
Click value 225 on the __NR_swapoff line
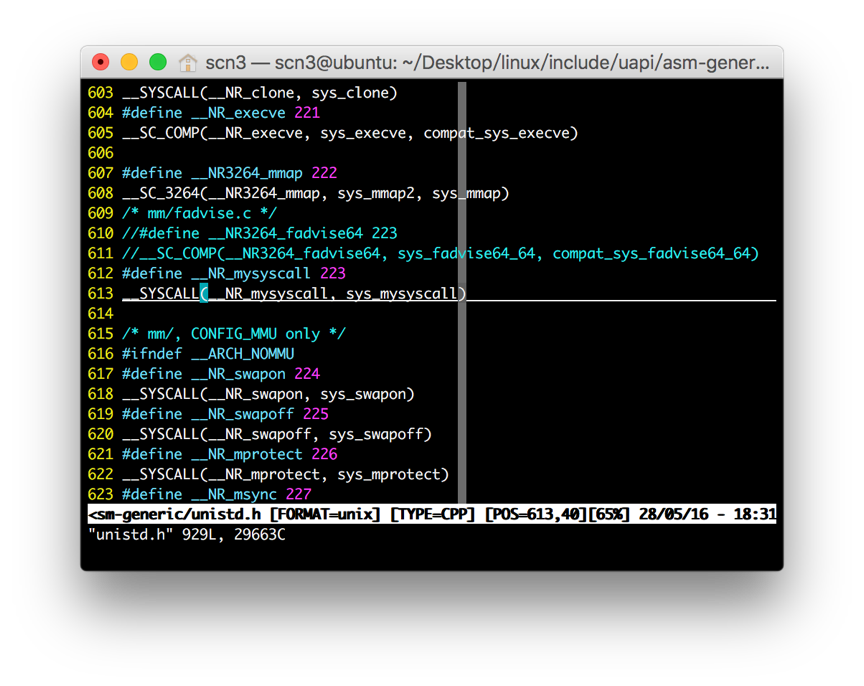[316, 414]
